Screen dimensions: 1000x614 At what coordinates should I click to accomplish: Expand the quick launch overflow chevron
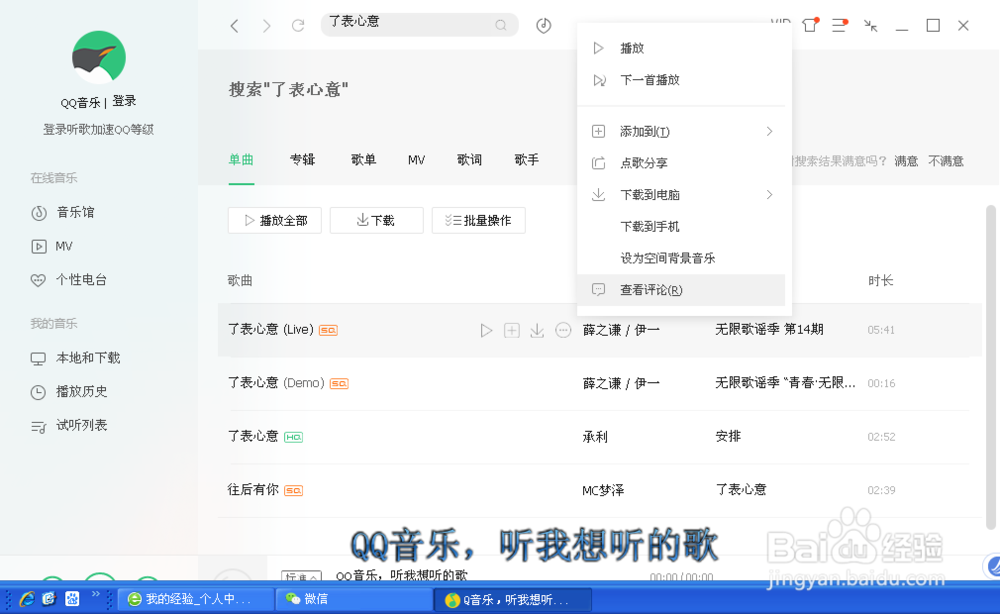pos(96,594)
